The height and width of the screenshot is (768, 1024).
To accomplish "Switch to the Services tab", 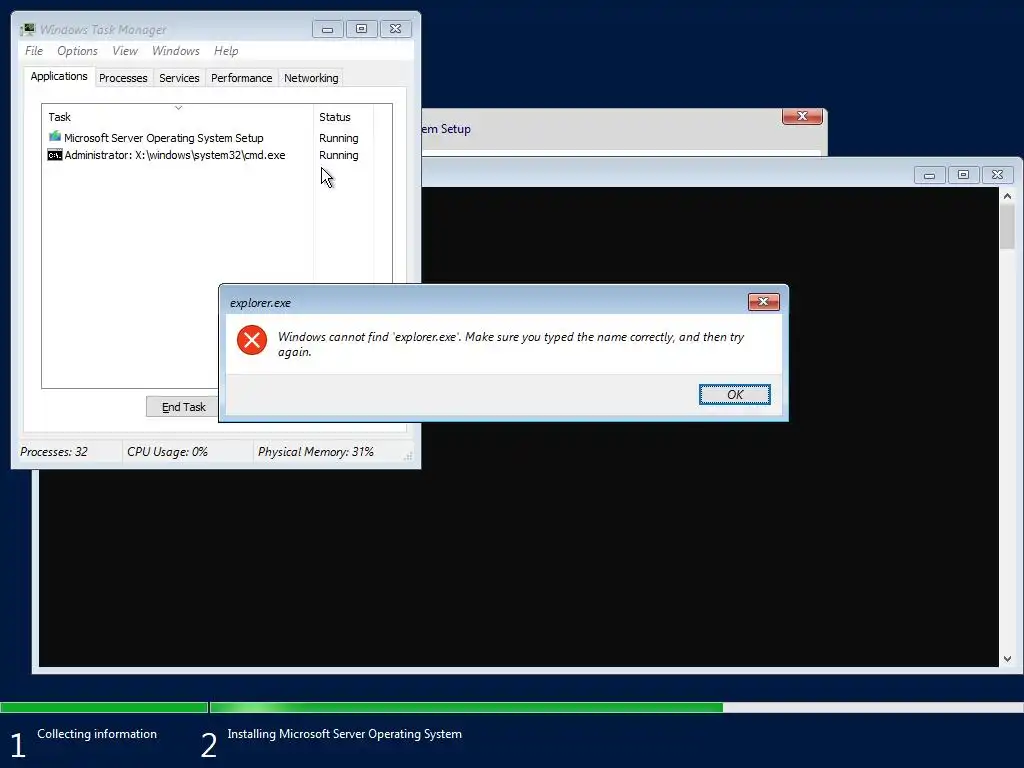I will [x=179, y=78].
